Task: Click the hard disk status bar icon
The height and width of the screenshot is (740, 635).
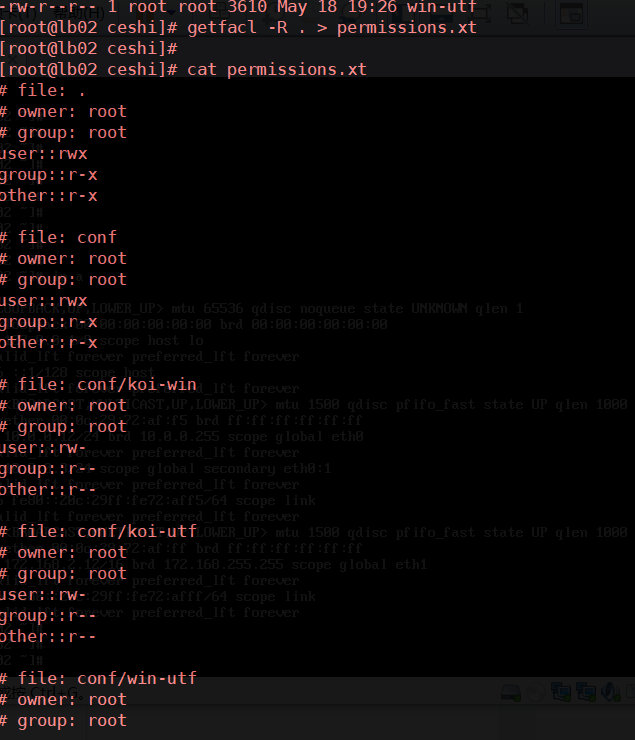Action: click(511, 691)
